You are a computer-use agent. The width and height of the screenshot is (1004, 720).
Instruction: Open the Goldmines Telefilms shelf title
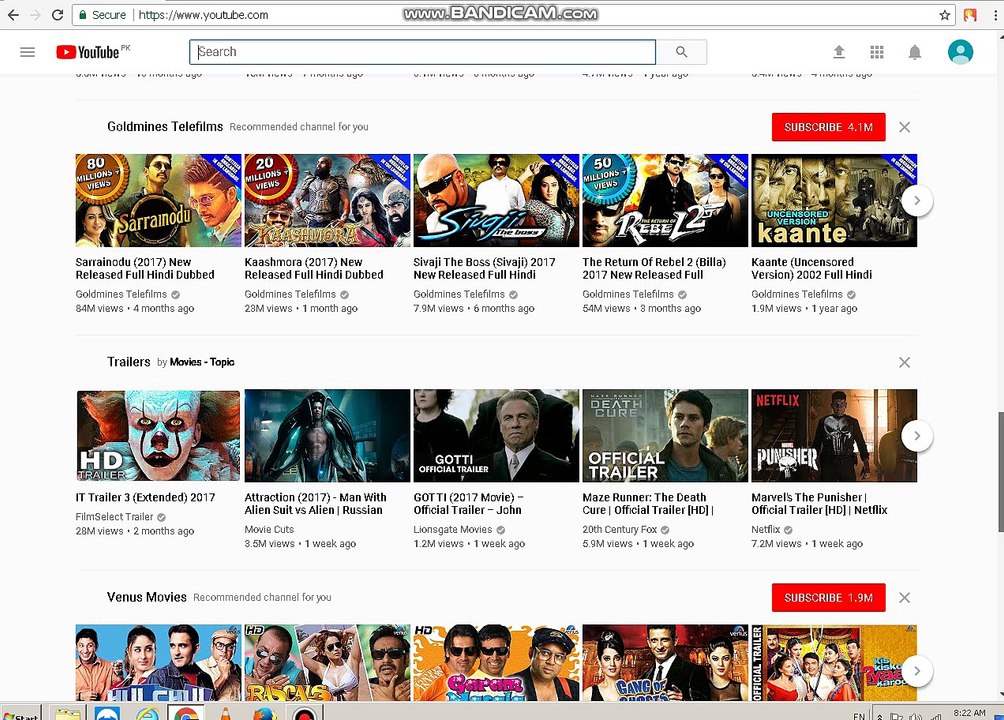pyautogui.click(x=165, y=127)
